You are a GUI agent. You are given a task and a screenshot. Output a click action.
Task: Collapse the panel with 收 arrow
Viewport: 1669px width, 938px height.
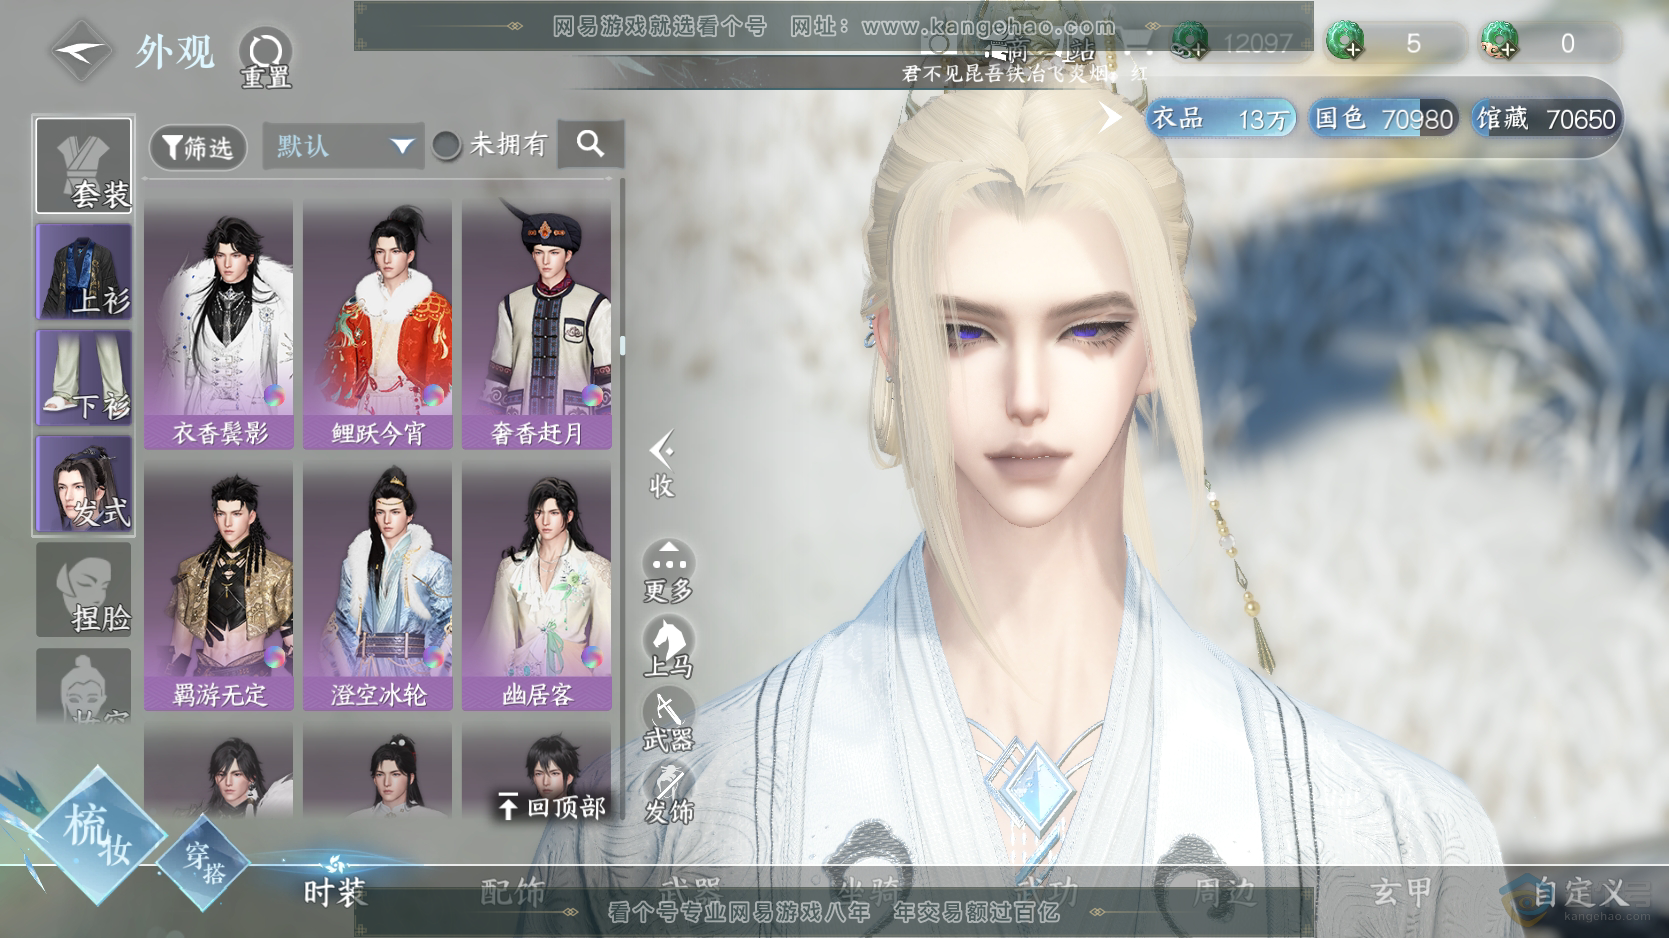(662, 465)
